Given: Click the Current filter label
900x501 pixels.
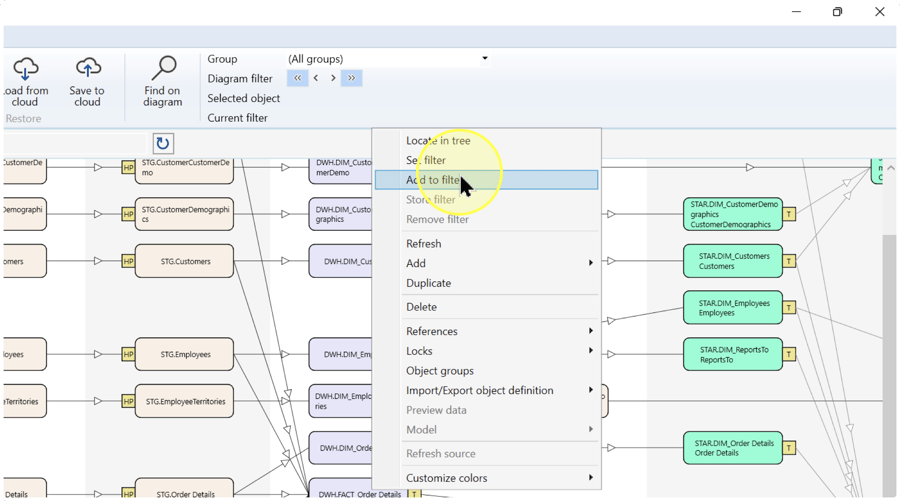Looking at the screenshot, I should 237,118.
